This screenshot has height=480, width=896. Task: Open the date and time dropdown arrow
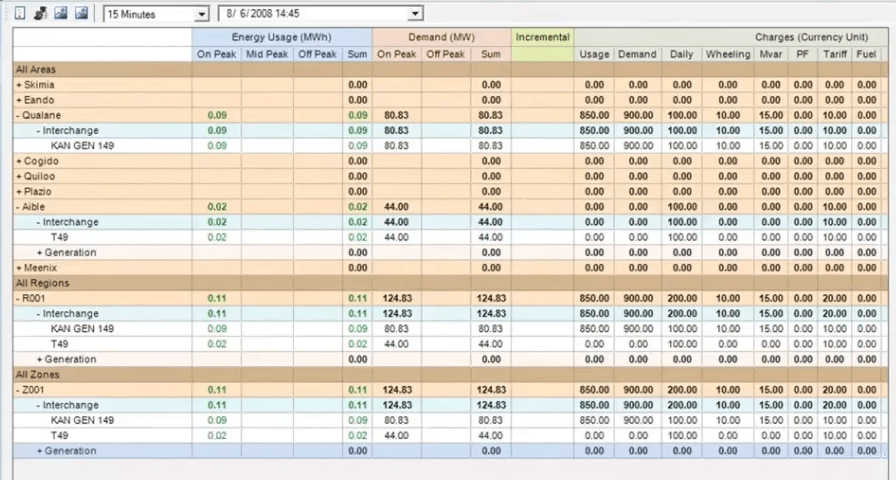[x=416, y=14]
